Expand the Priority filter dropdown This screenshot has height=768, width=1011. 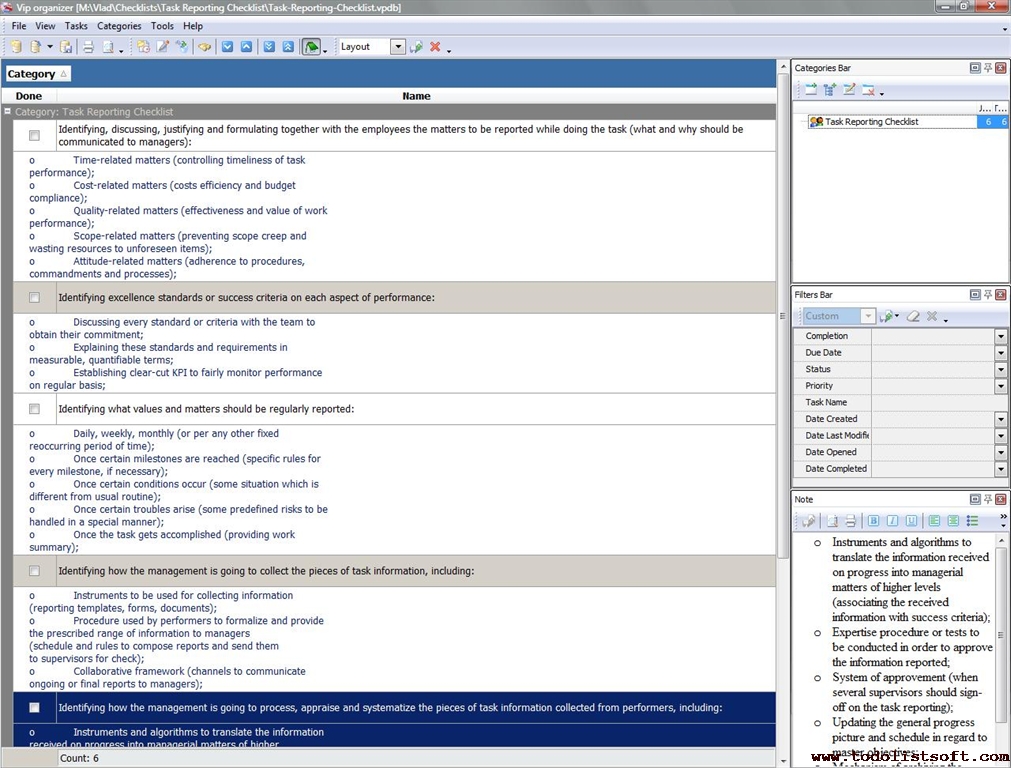click(x=1000, y=386)
